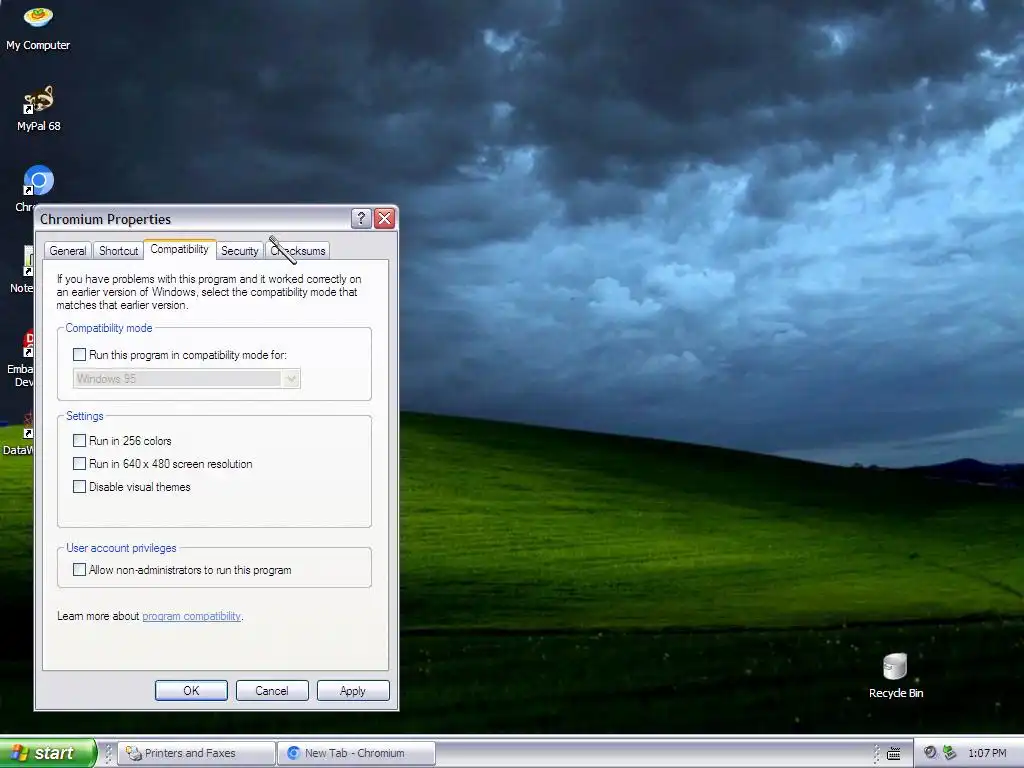Select the Chromium desktop shortcut icon

pyautogui.click(x=38, y=181)
